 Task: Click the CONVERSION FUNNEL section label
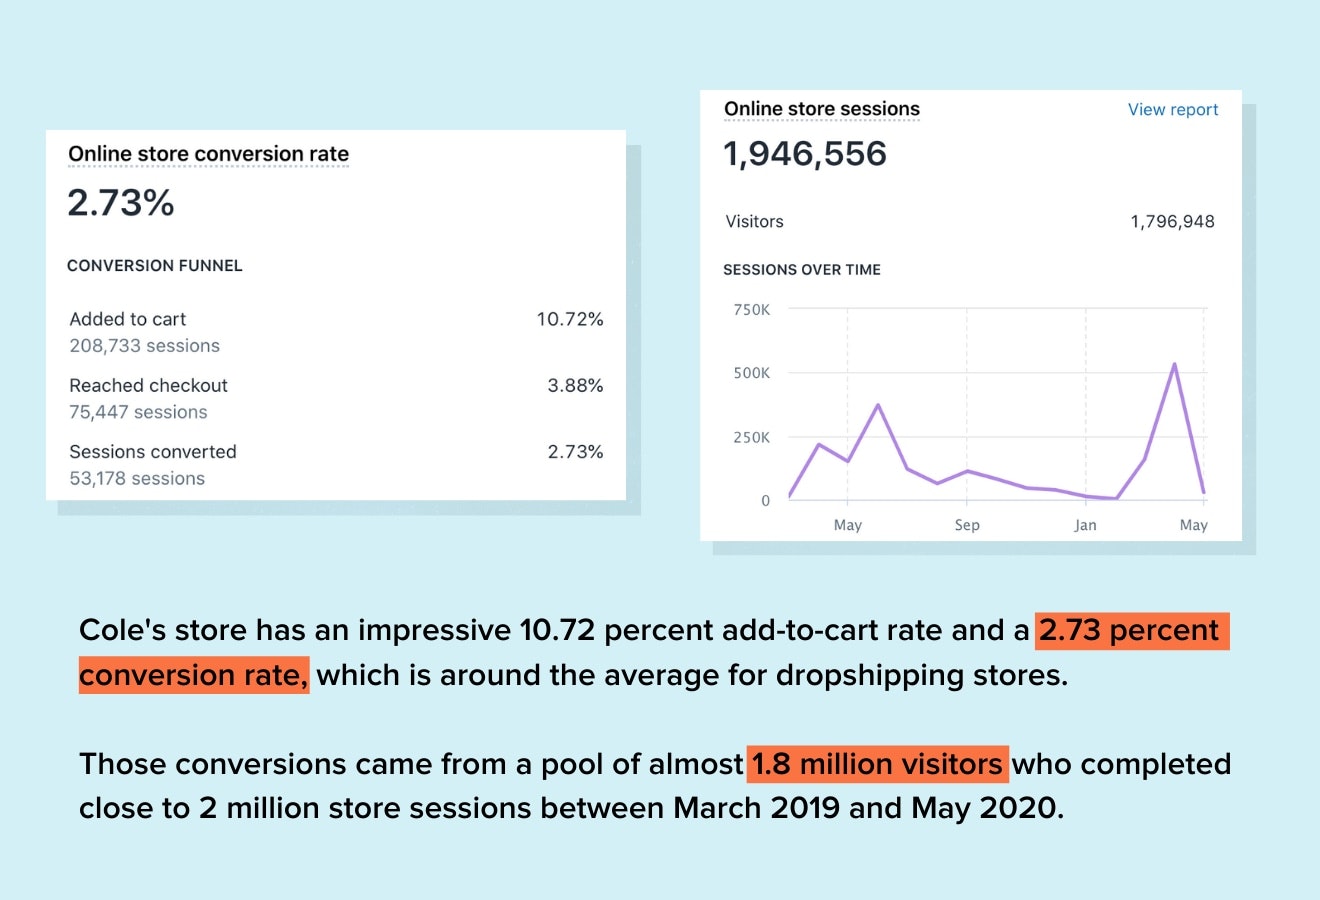coord(155,266)
